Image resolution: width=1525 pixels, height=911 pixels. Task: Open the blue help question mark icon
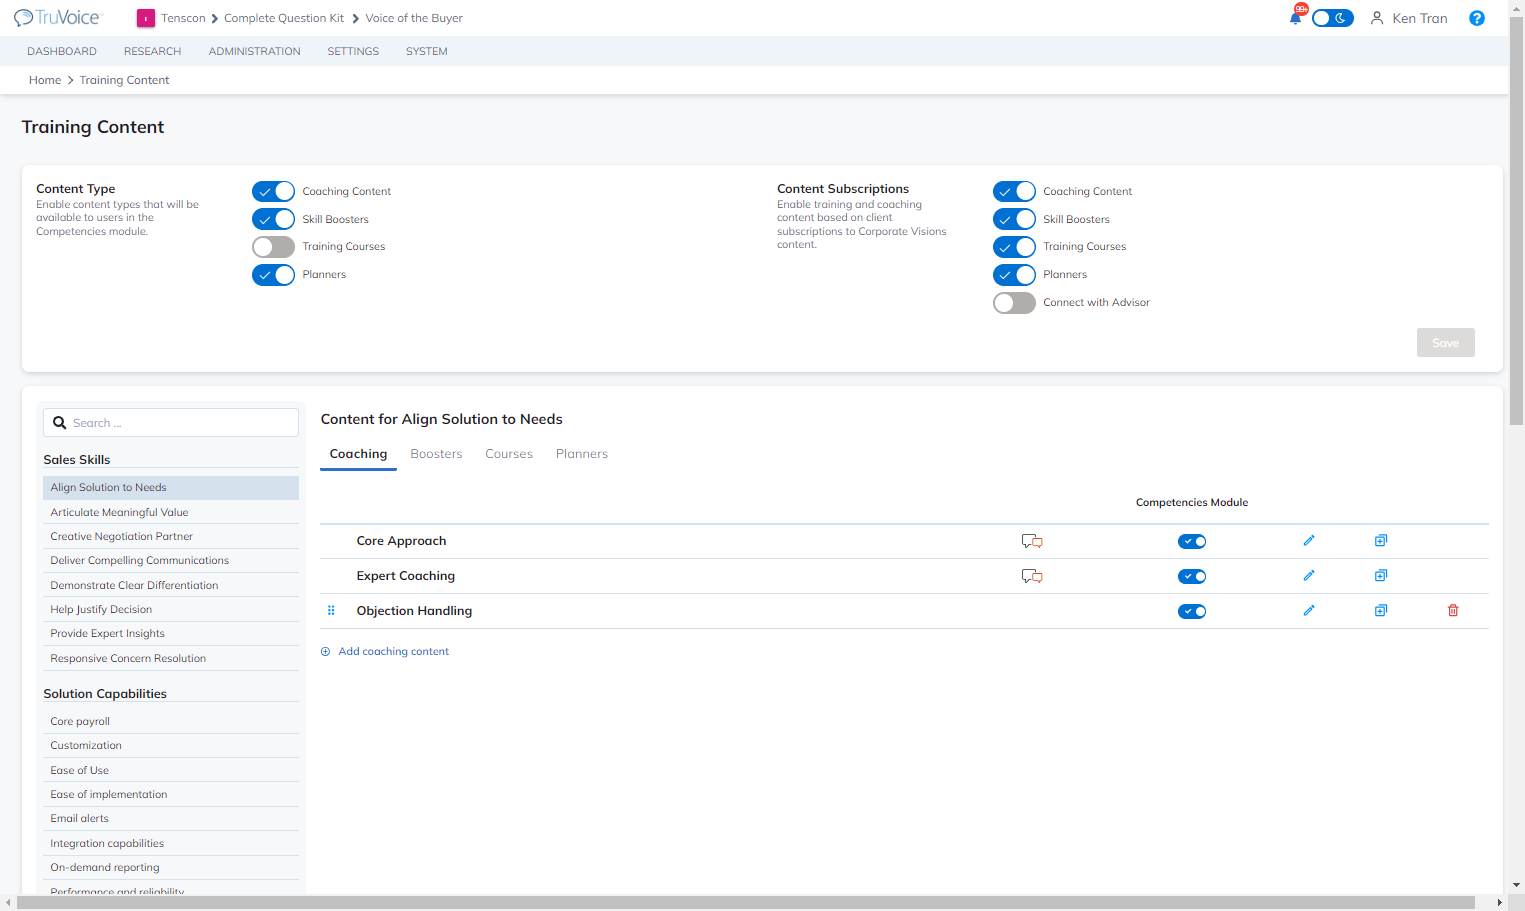point(1476,18)
